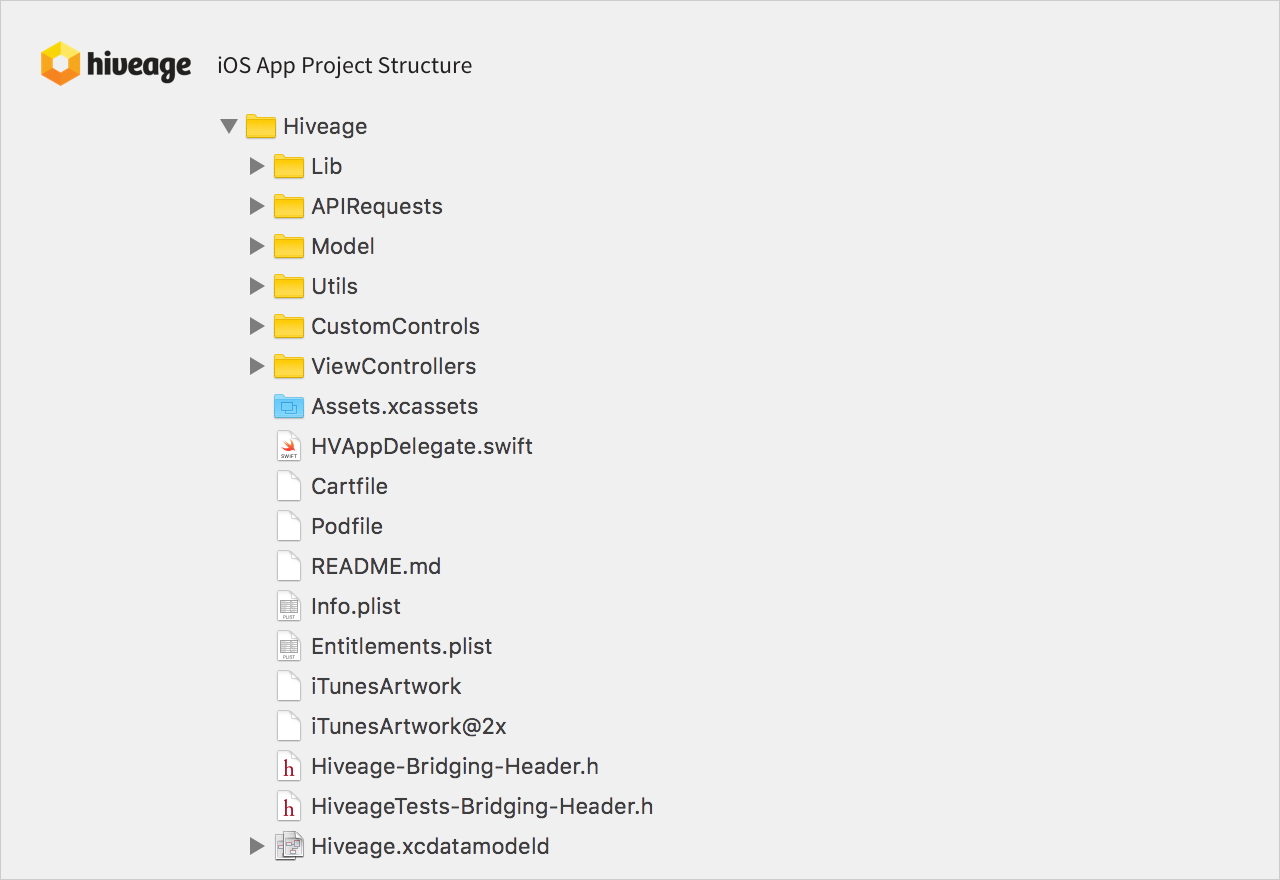Select the Cartfile name text
1280x880 pixels.
tap(349, 486)
